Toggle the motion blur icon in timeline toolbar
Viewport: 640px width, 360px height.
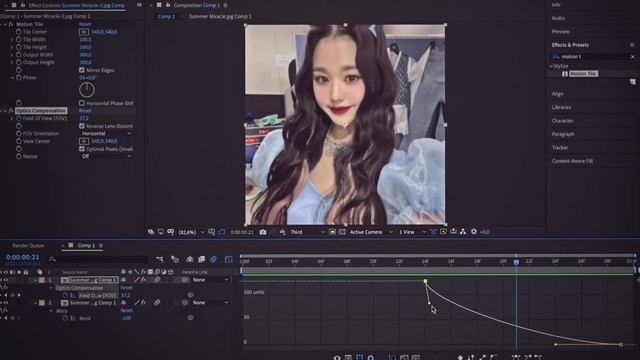pos(213,259)
